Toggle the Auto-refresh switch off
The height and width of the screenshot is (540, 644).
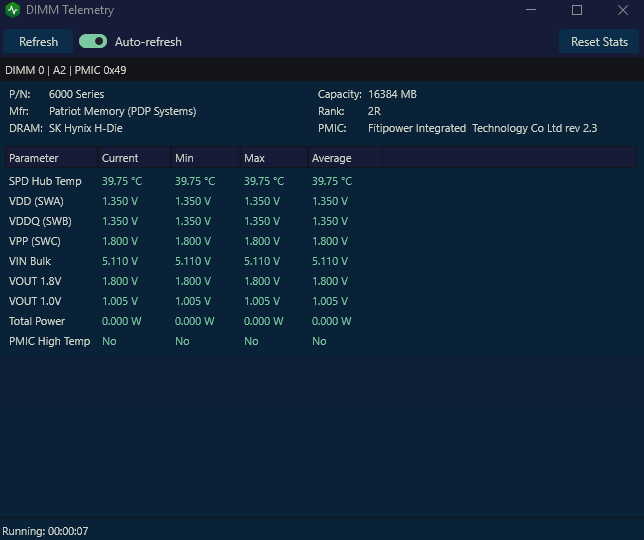93,41
